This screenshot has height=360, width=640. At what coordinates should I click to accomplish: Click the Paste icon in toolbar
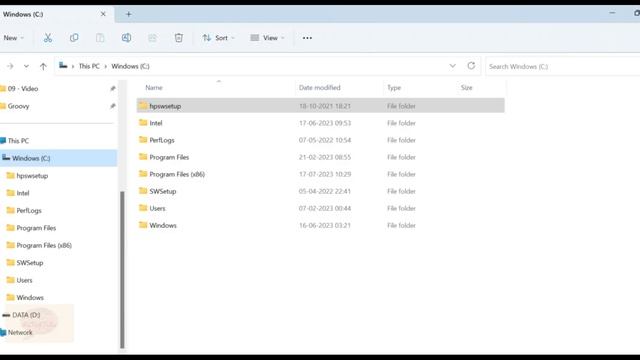[x=100, y=38]
